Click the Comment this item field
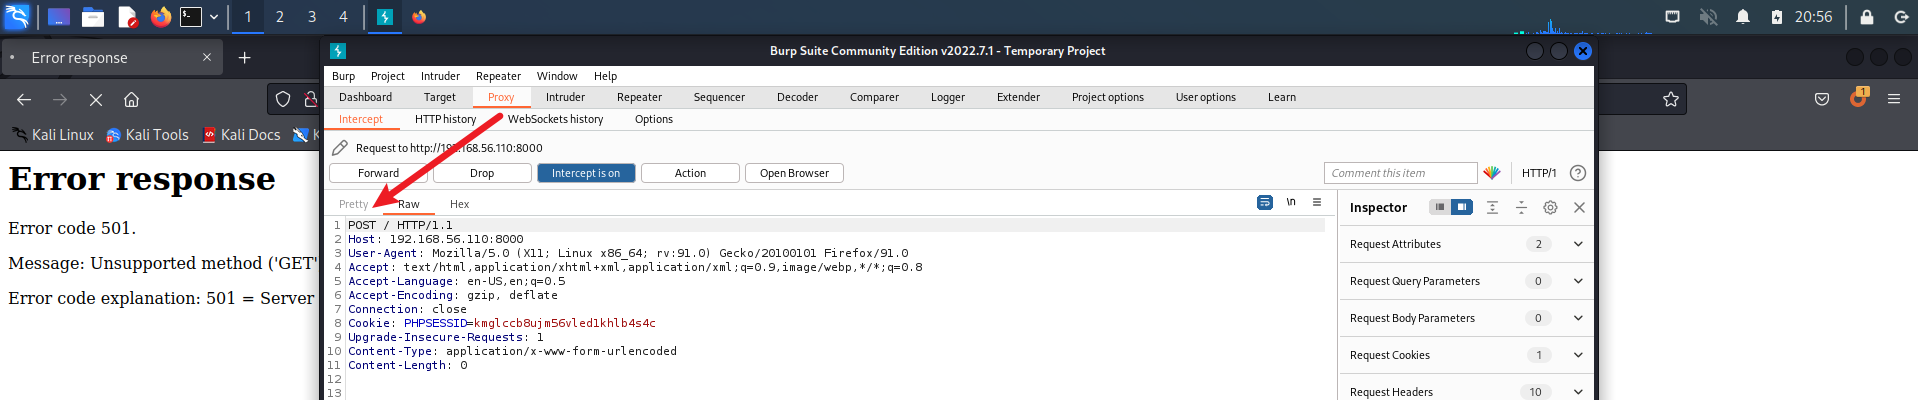 pyautogui.click(x=1400, y=173)
